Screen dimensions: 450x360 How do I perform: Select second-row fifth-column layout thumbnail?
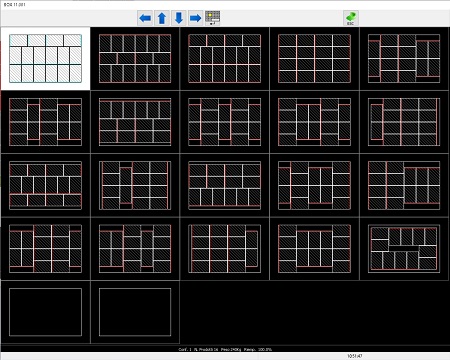click(x=404, y=122)
